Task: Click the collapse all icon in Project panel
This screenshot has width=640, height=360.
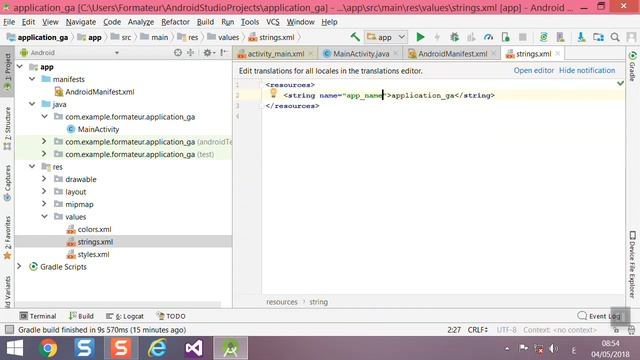Action: point(191,53)
